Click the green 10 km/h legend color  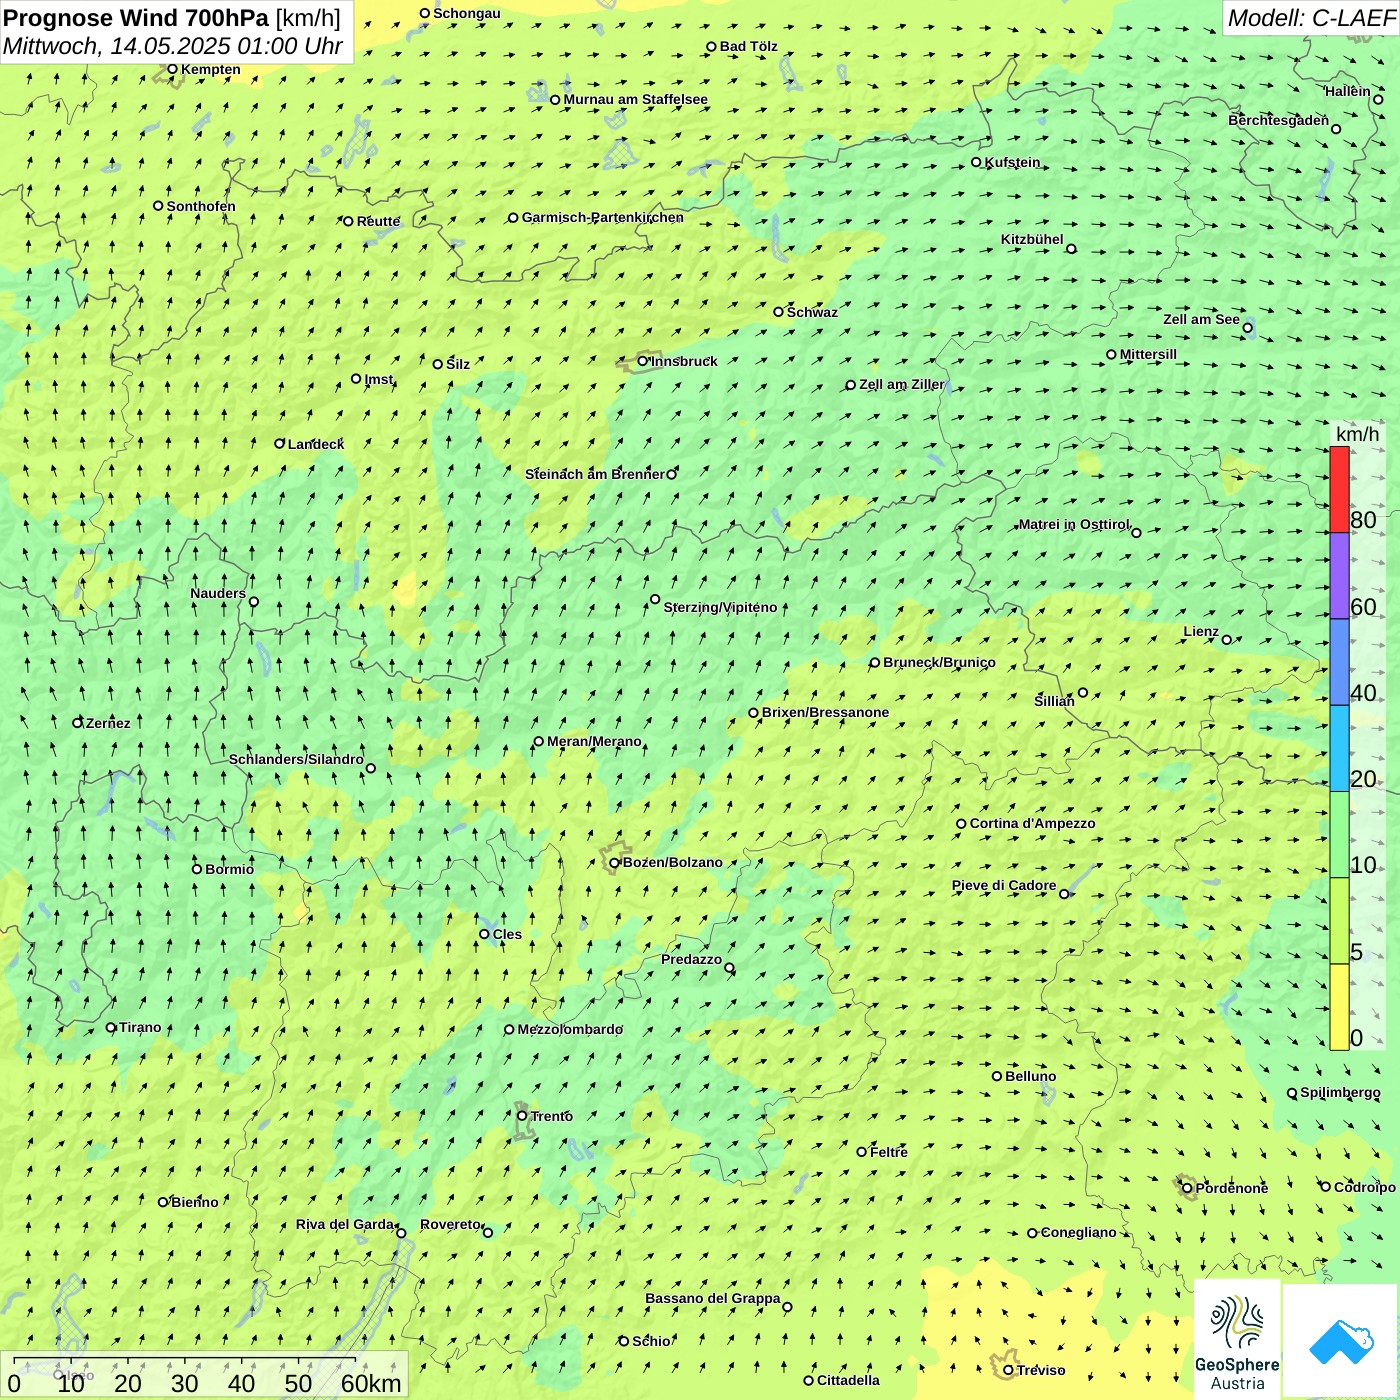click(x=1339, y=834)
